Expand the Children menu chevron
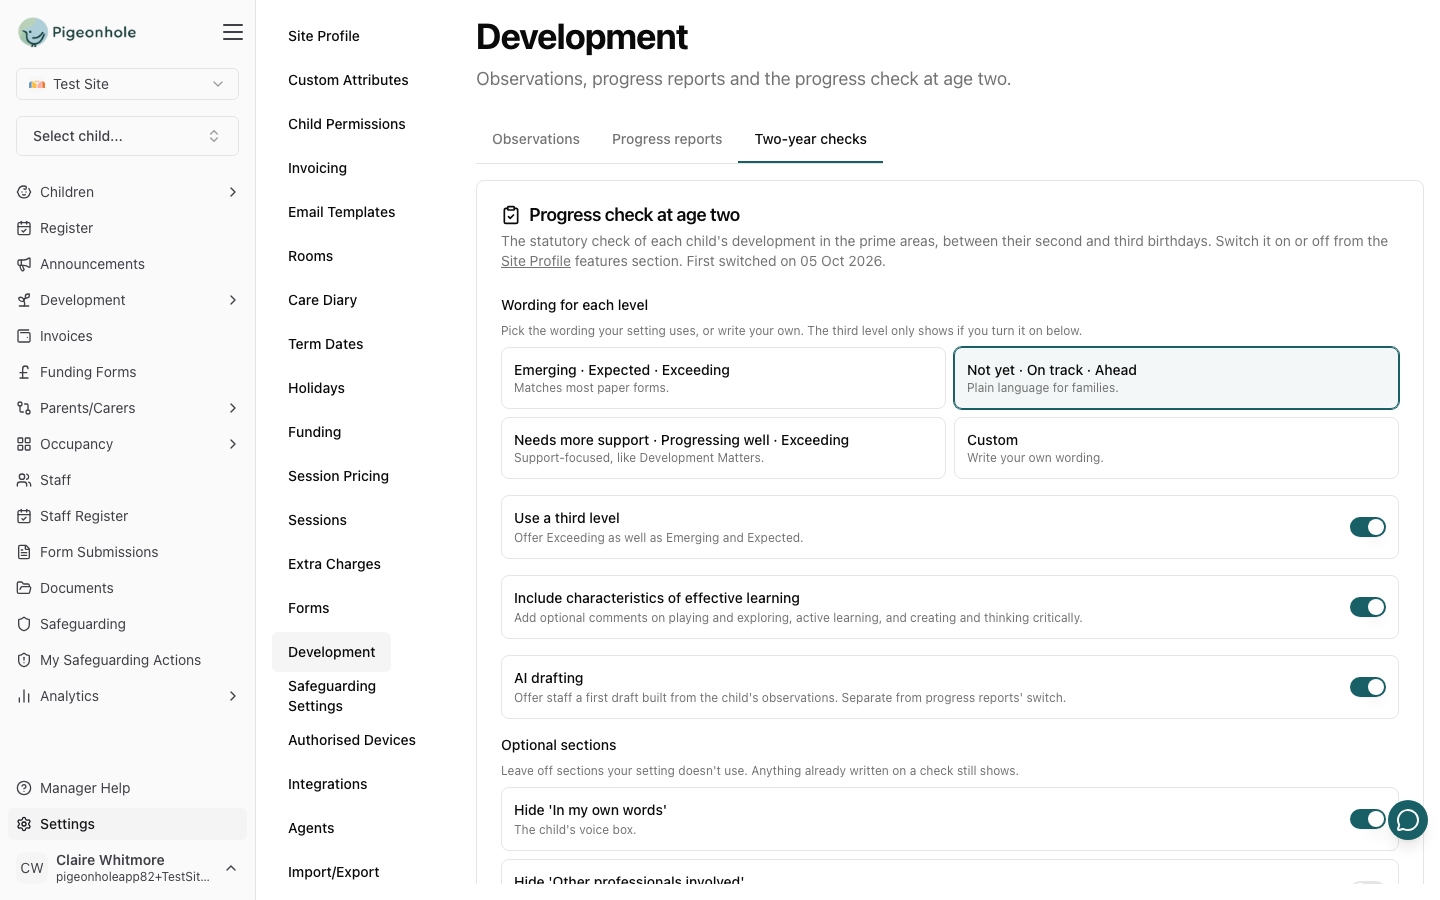 click(x=233, y=192)
